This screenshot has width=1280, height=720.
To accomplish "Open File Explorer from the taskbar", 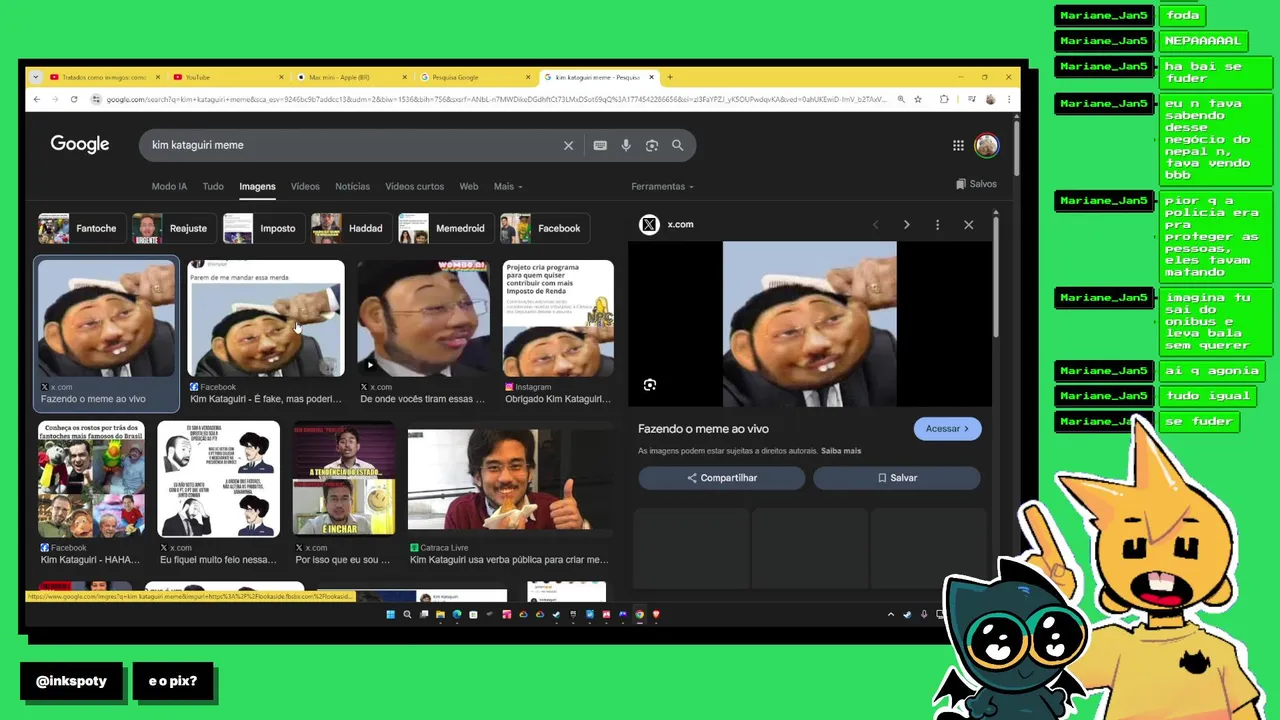I will 440,614.
